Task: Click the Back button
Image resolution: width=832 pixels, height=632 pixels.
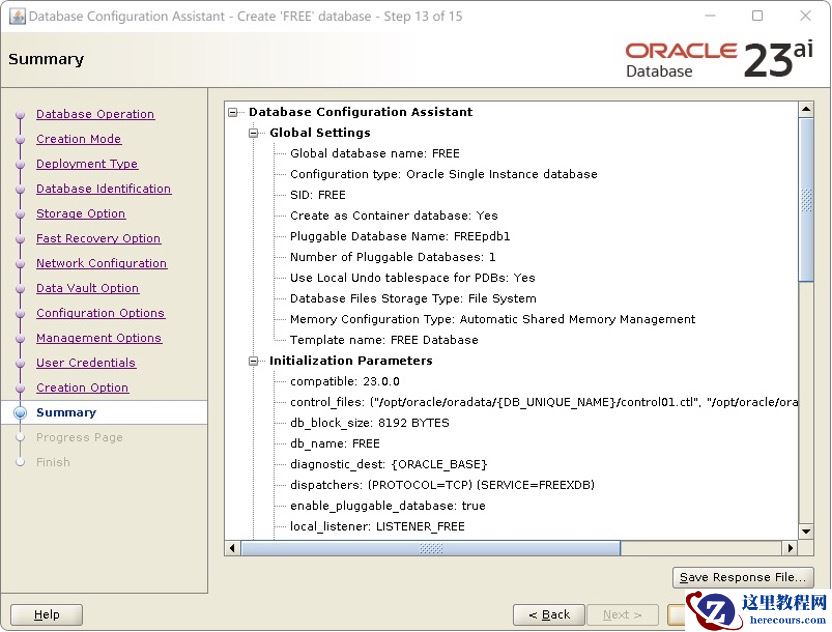Action: coord(548,615)
